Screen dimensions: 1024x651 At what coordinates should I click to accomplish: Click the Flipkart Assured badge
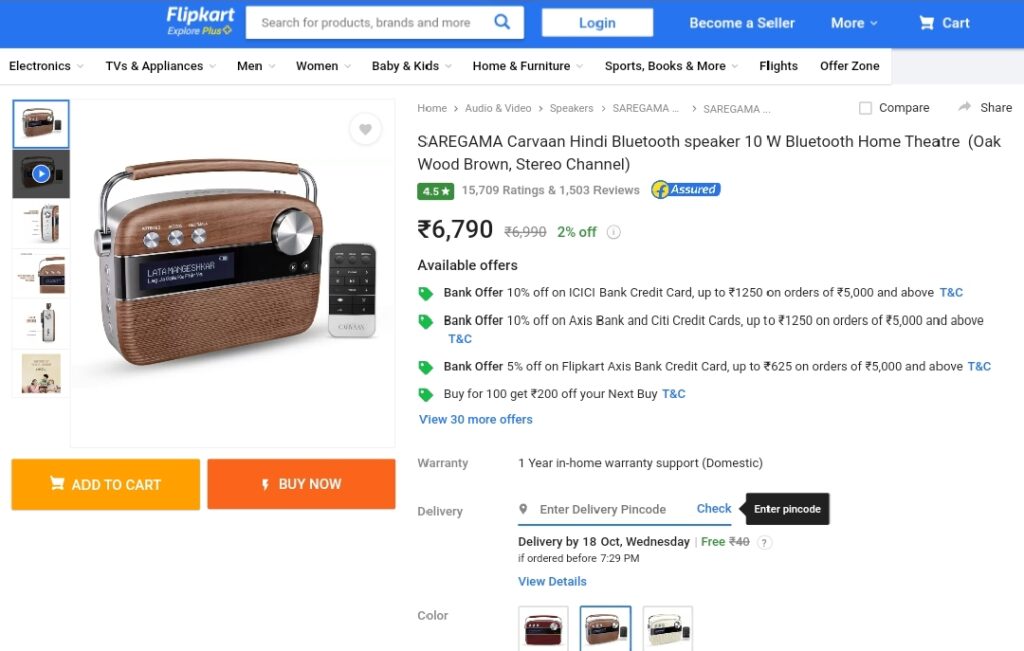pyautogui.click(x=686, y=190)
